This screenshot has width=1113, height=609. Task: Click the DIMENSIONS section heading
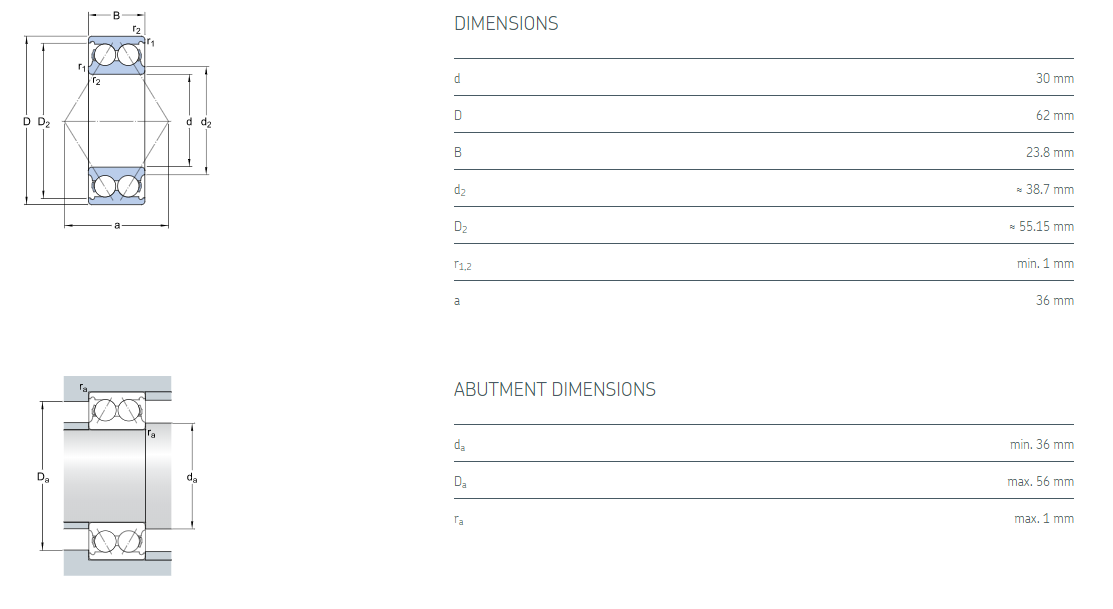click(x=506, y=24)
